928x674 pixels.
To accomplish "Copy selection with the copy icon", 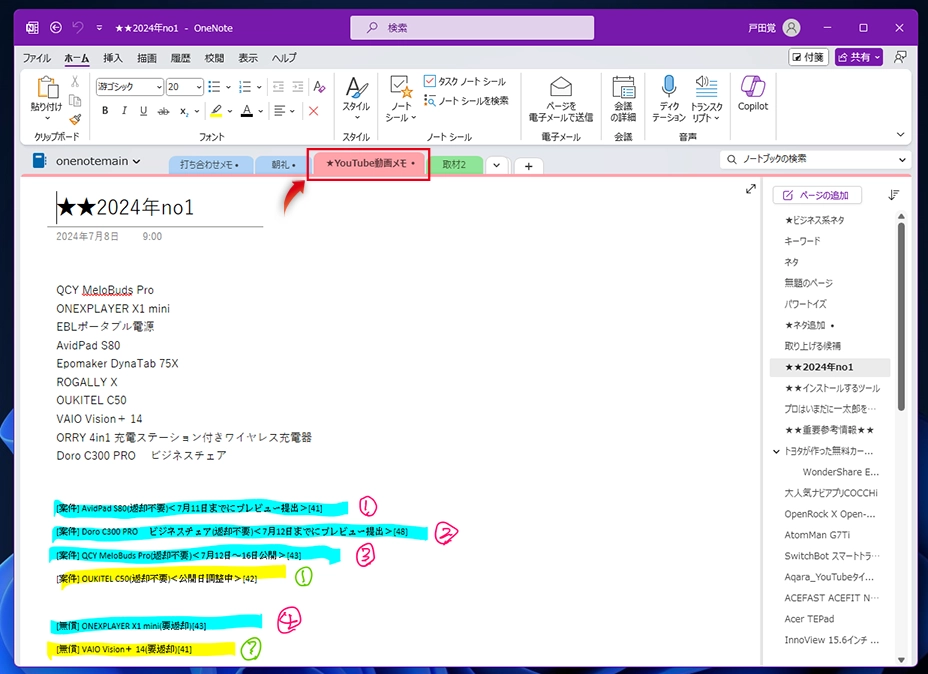I will pyautogui.click(x=75, y=100).
